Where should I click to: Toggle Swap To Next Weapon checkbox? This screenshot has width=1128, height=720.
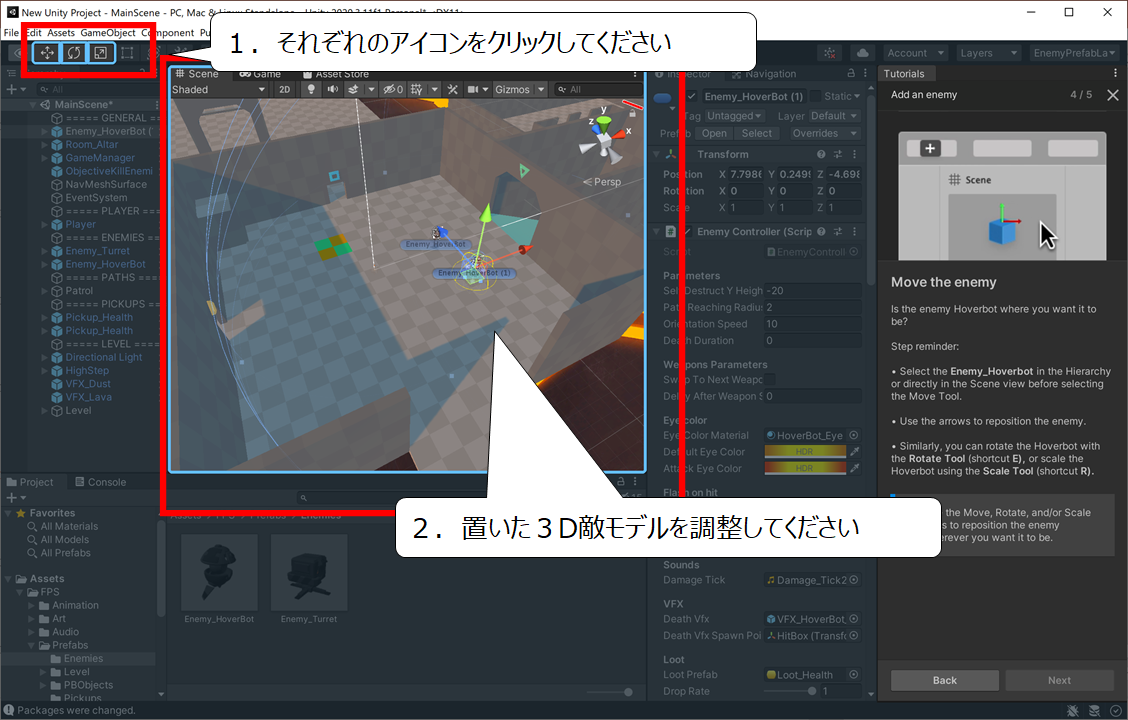[x=770, y=380]
